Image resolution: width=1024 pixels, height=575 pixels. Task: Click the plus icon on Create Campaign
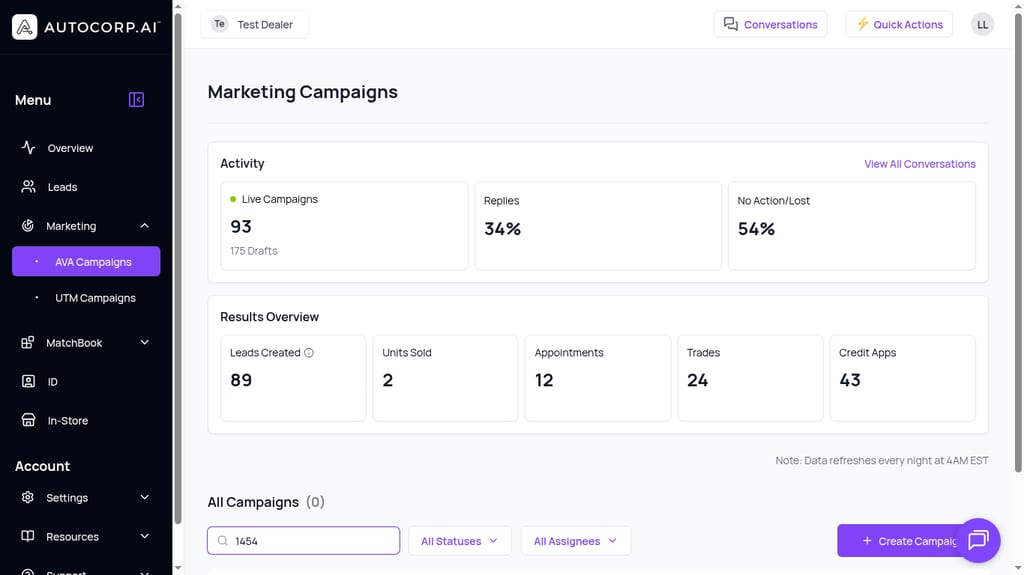867,540
